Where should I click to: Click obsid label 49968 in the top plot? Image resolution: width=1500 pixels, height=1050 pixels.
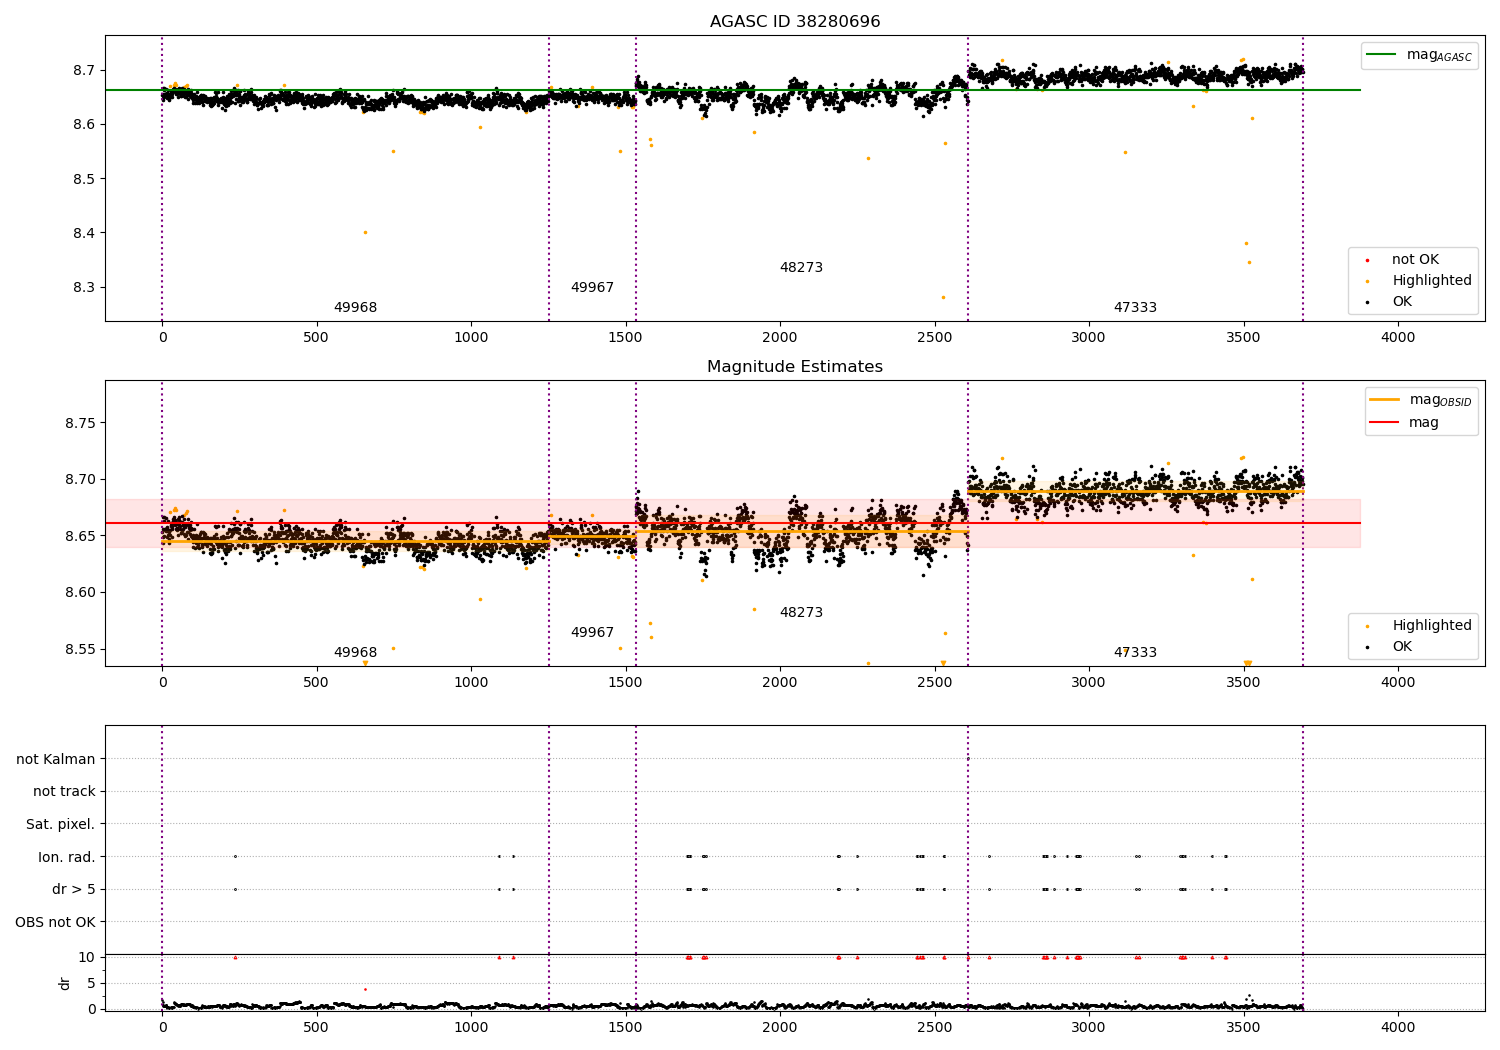click(356, 308)
